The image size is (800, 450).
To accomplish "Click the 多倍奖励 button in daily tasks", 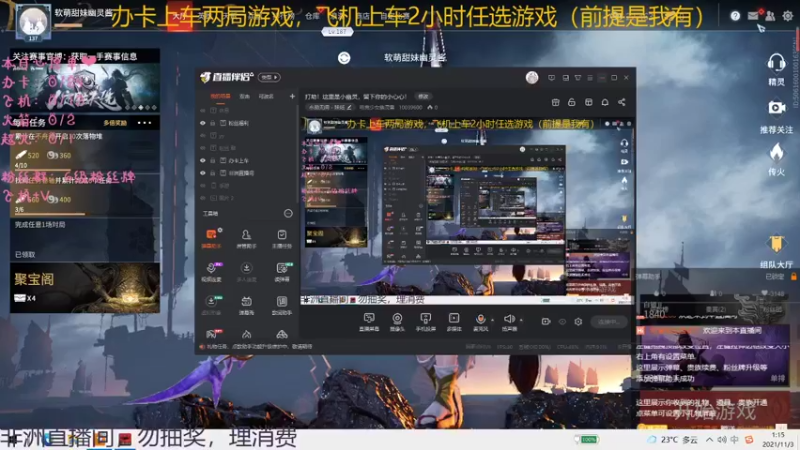I will point(115,122).
